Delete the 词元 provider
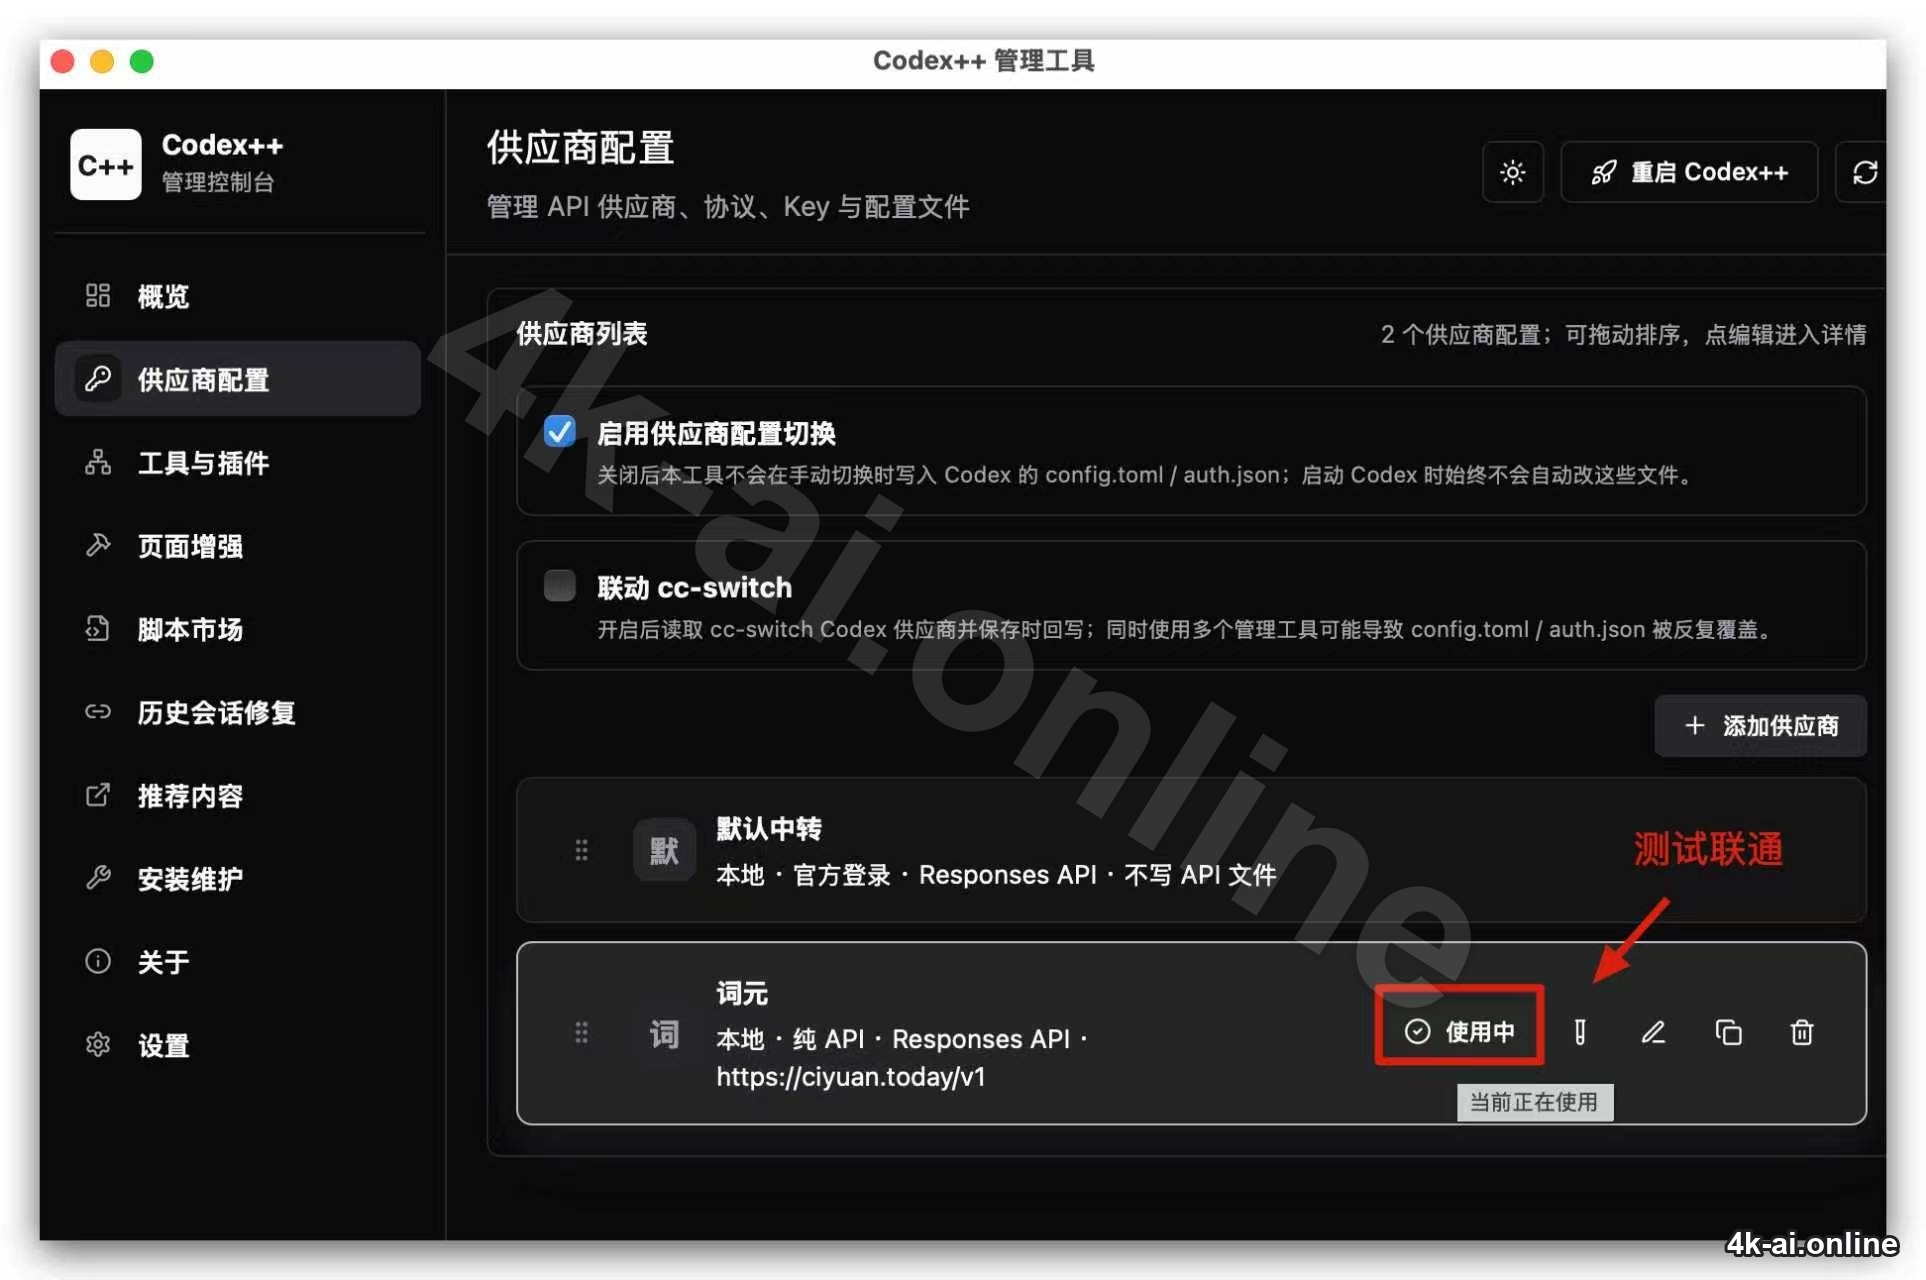 click(x=1802, y=1032)
